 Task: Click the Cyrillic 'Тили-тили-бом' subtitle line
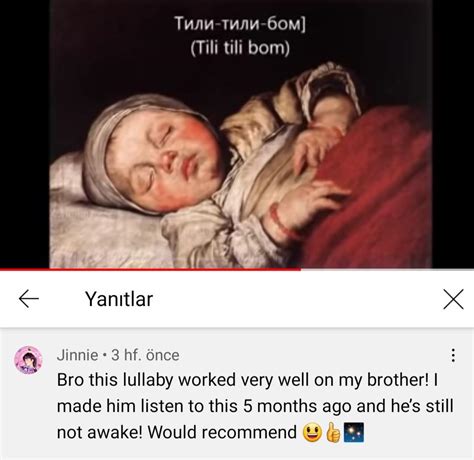tap(240, 24)
